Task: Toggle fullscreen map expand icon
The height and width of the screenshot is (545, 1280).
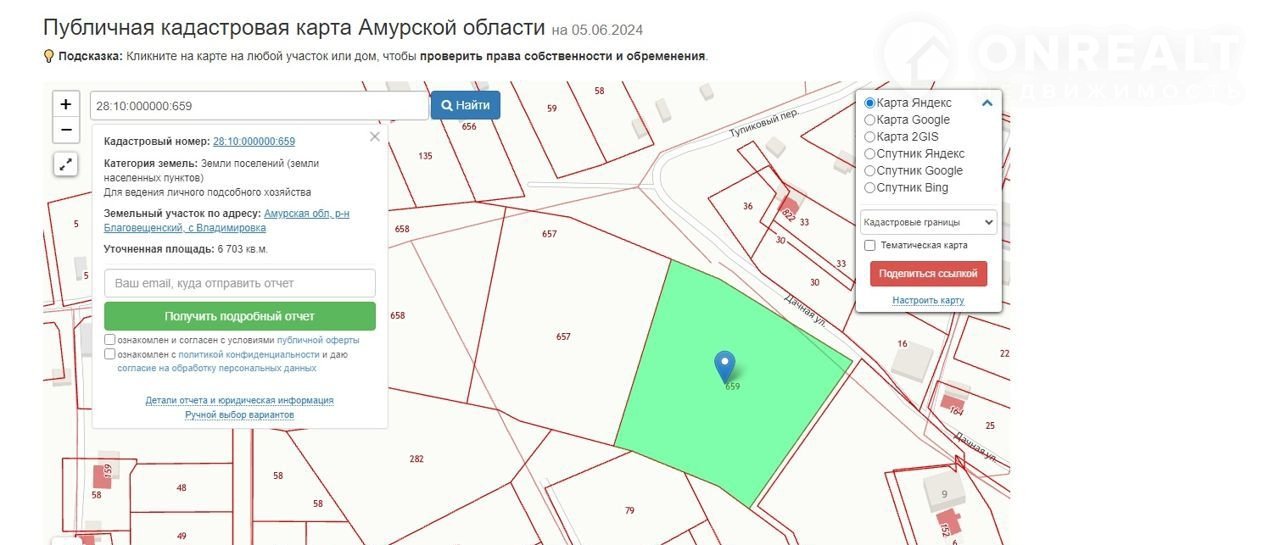Action: coord(66,165)
